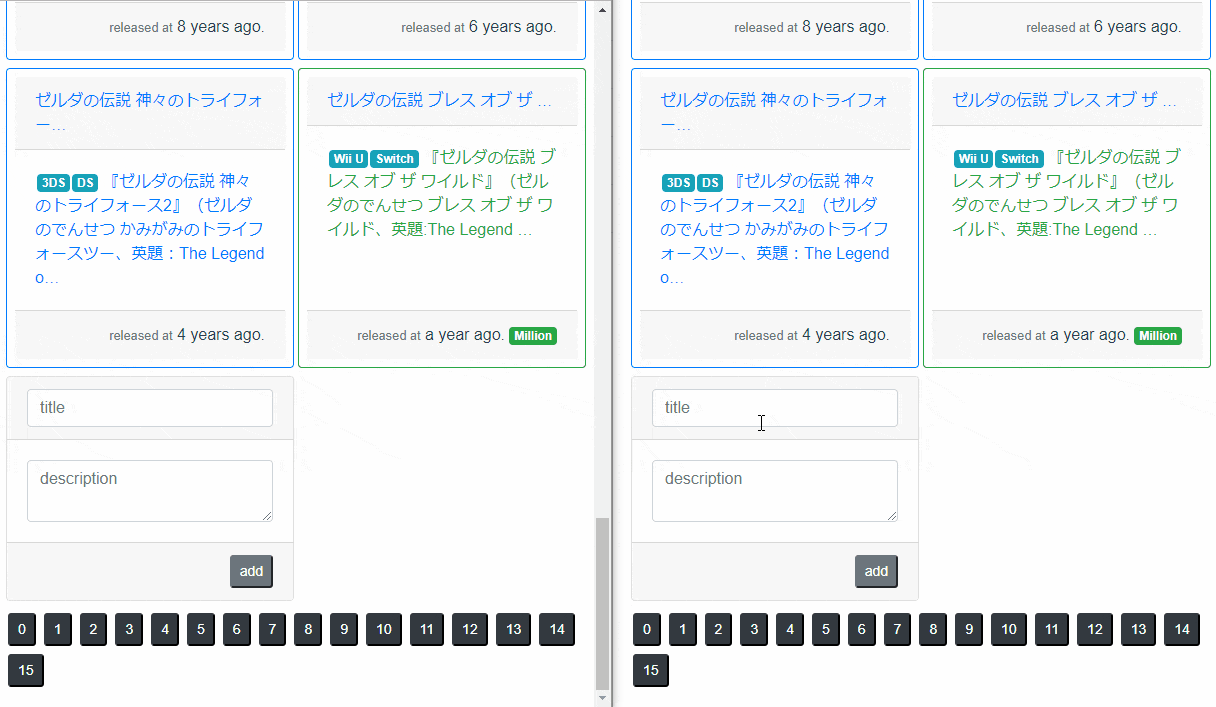Screen dimensions: 1216x707
Task: Click the DS badge in the left pane
Action: [85, 182]
